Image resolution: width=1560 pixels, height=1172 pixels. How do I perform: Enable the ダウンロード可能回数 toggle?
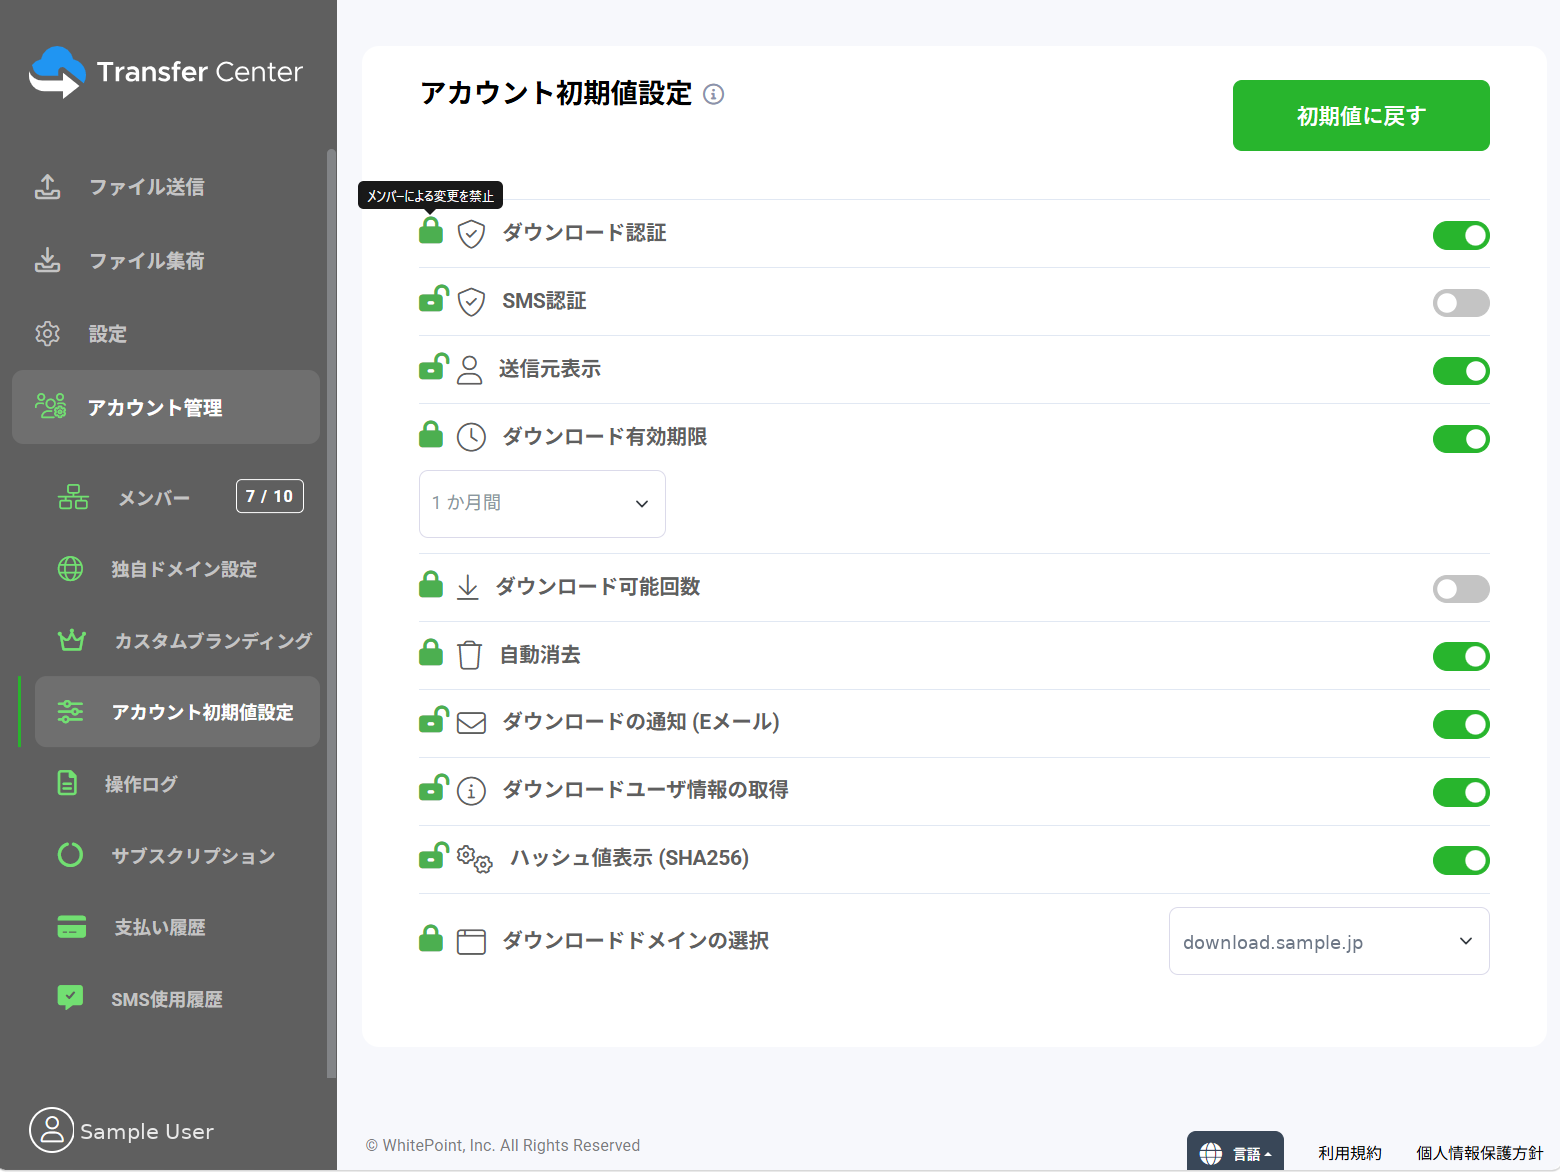pos(1461,589)
